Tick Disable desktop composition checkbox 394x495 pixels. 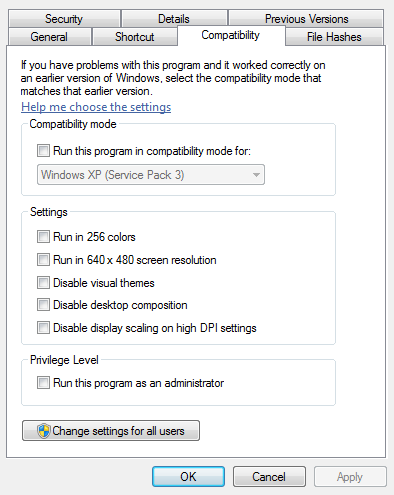click(x=43, y=305)
